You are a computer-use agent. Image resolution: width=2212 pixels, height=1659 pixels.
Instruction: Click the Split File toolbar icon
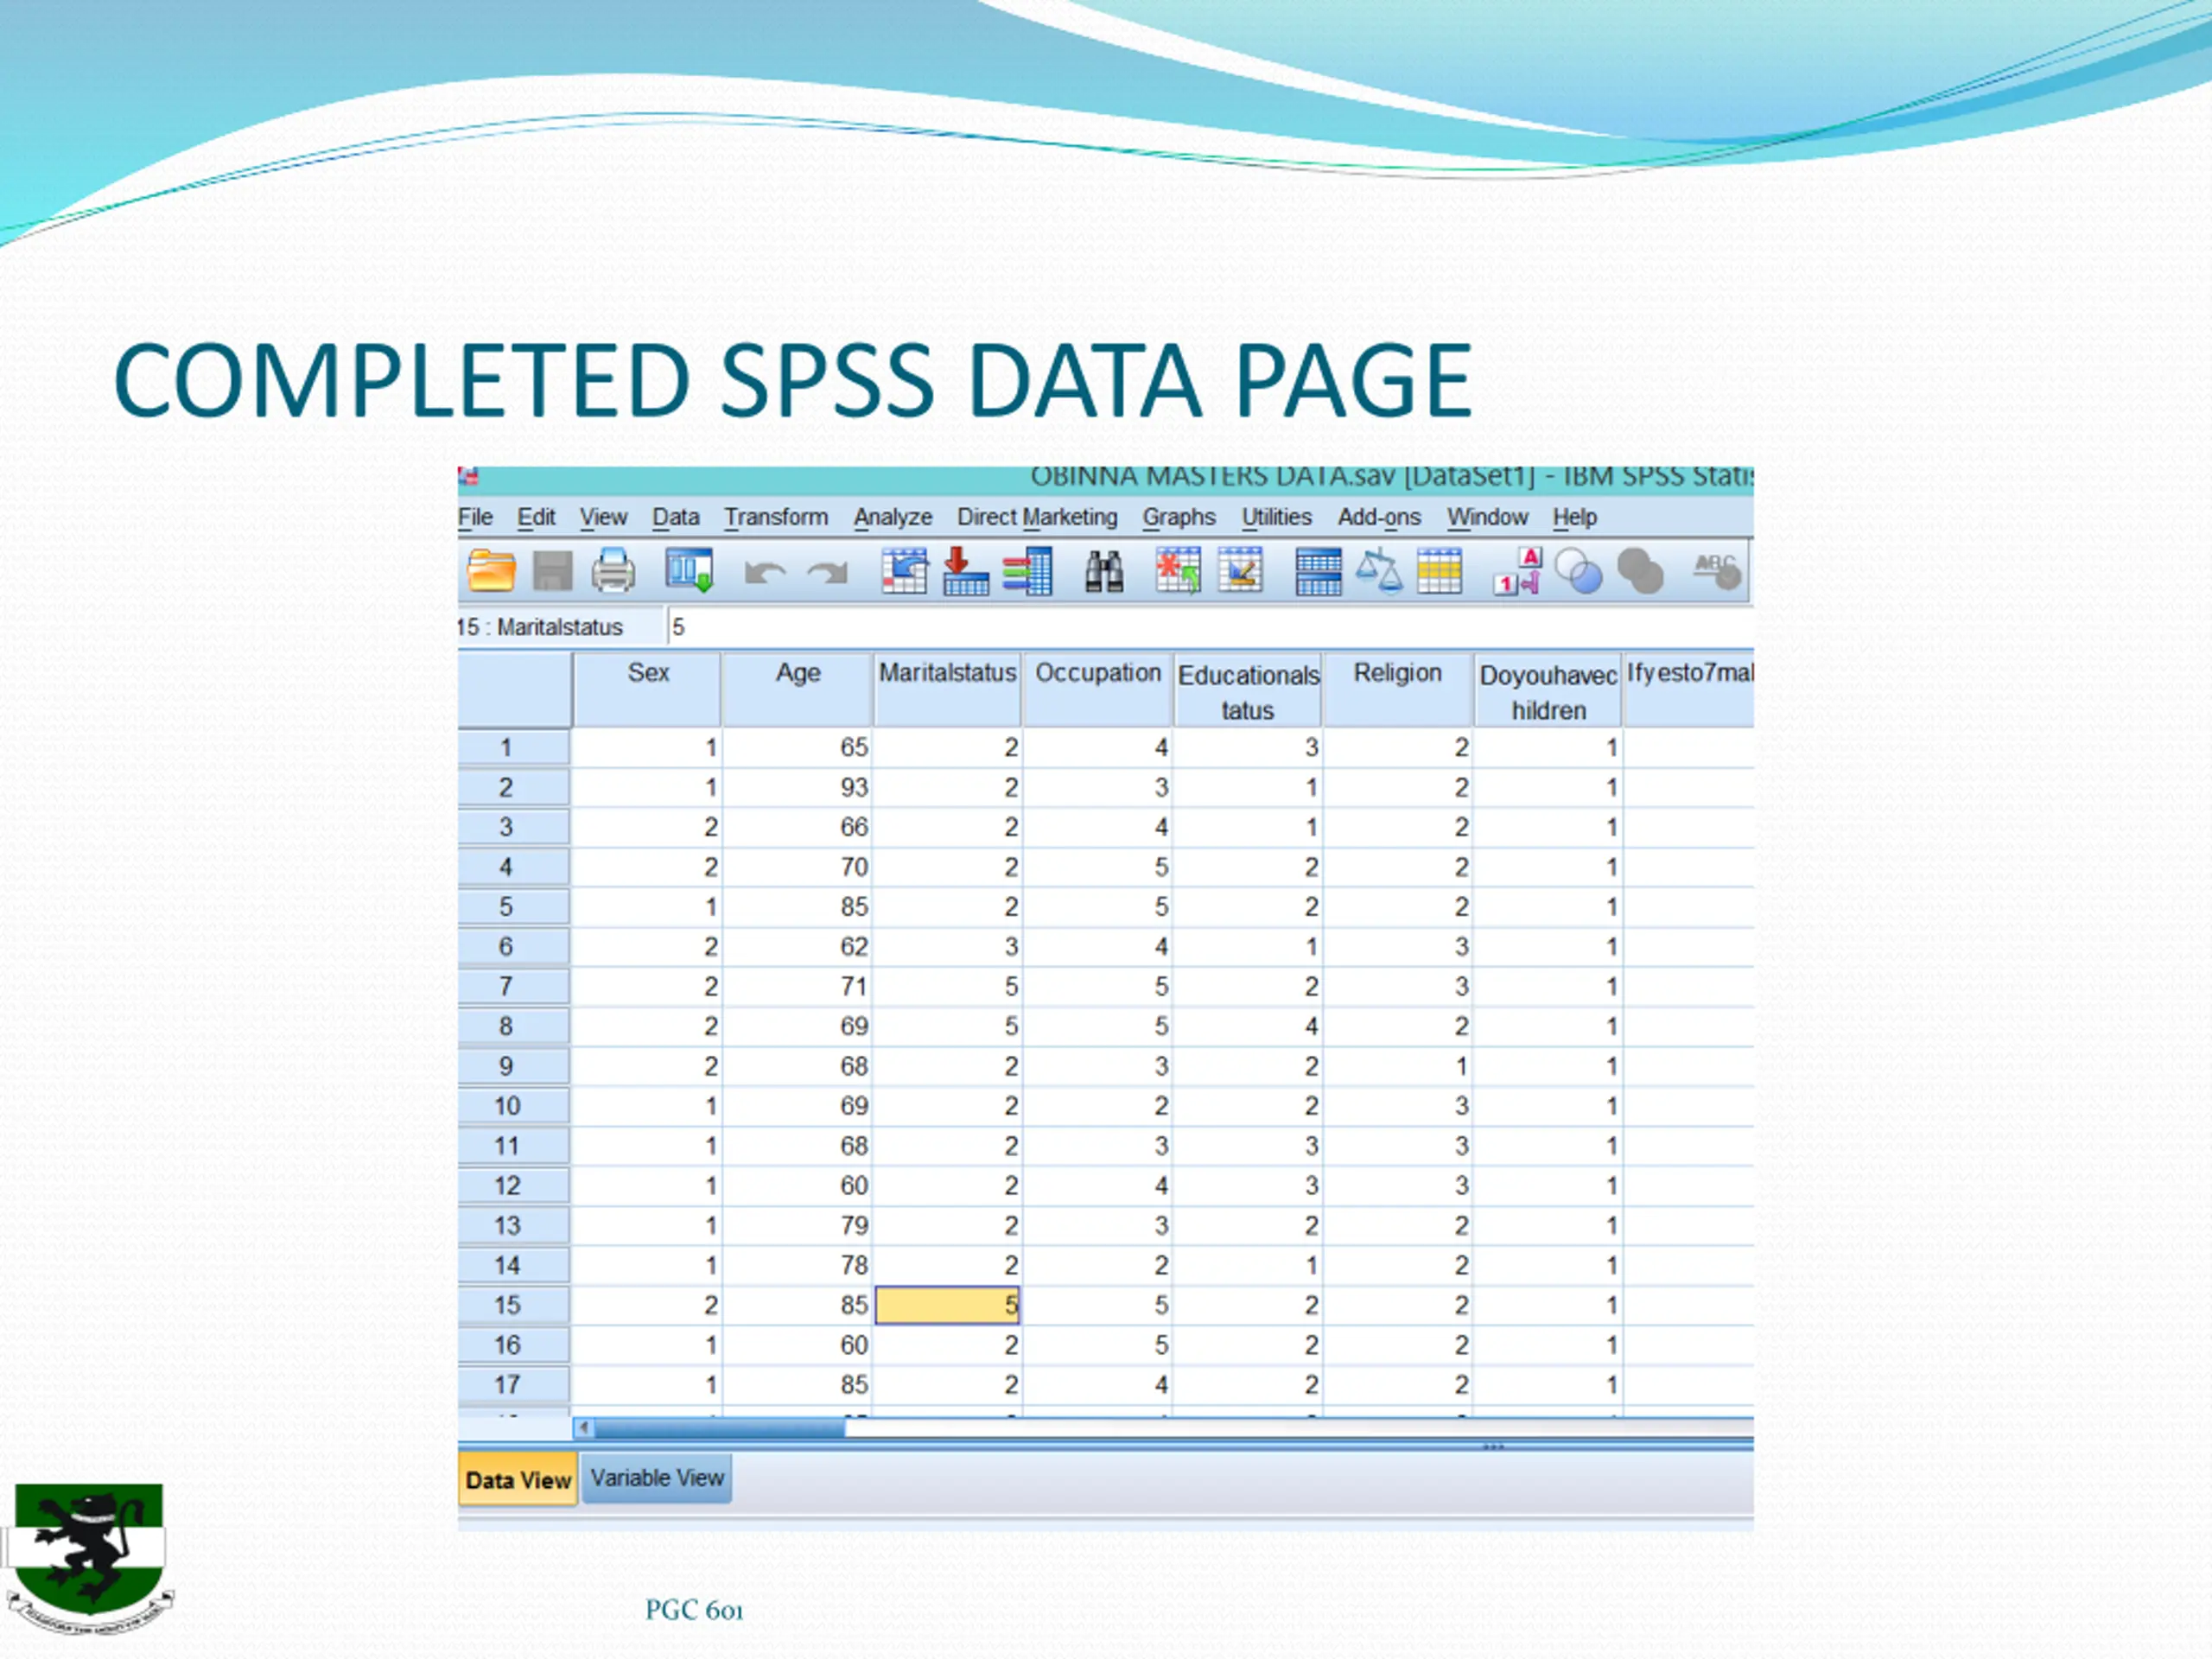pos(1318,572)
